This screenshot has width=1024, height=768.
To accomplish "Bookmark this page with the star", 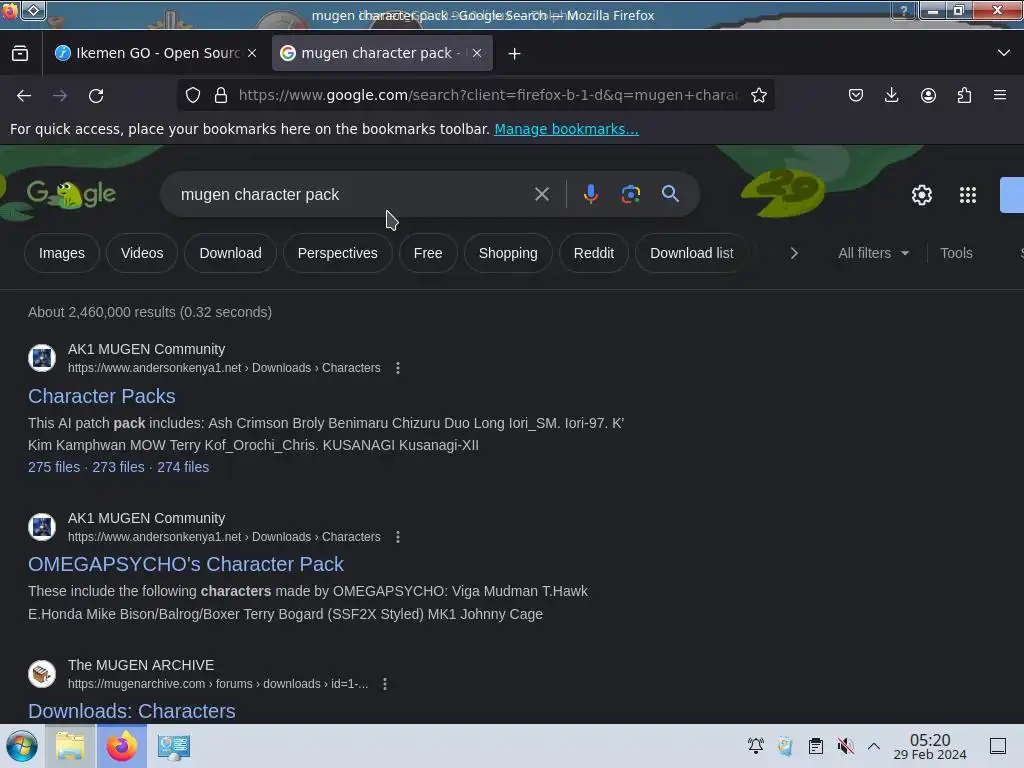I will pyautogui.click(x=759, y=95).
